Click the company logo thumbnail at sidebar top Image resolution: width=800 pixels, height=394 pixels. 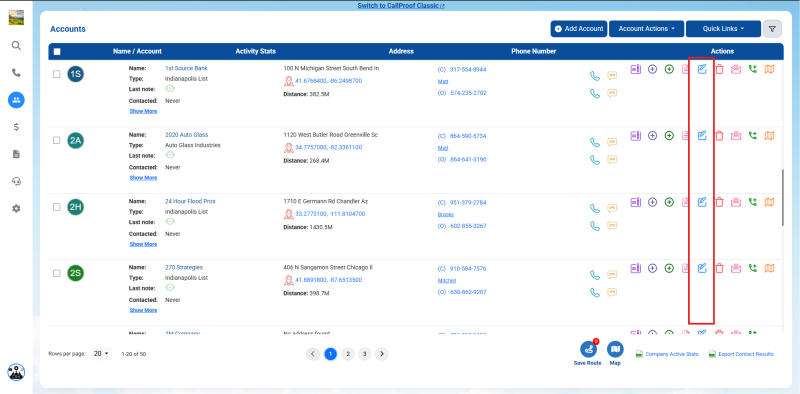[16, 17]
